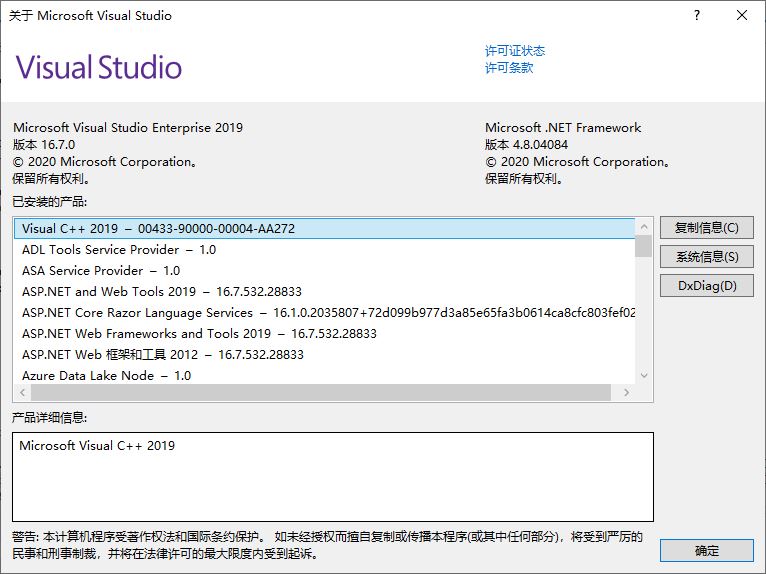Click the Microsoft .NET Framework heading text
Image resolution: width=766 pixels, height=574 pixels.
pyautogui.click(x=563, y=128)
